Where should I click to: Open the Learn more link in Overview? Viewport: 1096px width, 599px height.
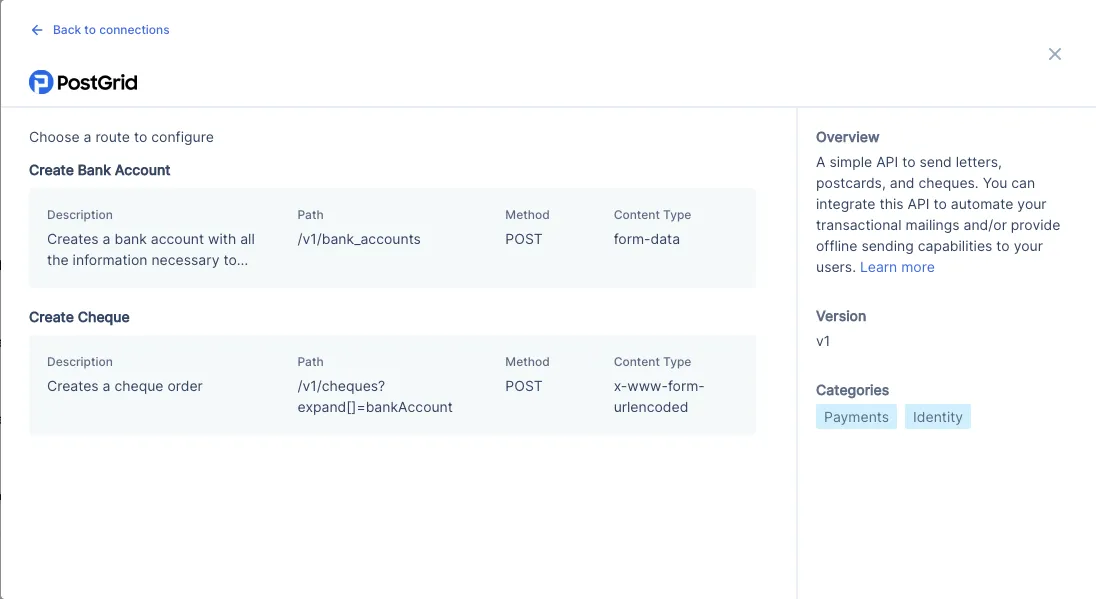tap(897, 267)
